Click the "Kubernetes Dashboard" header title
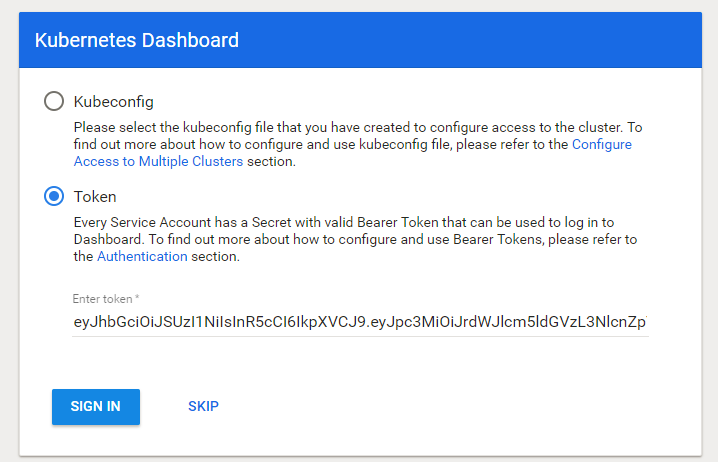Screen dimensions: 718x462 (x=137, y=41)
